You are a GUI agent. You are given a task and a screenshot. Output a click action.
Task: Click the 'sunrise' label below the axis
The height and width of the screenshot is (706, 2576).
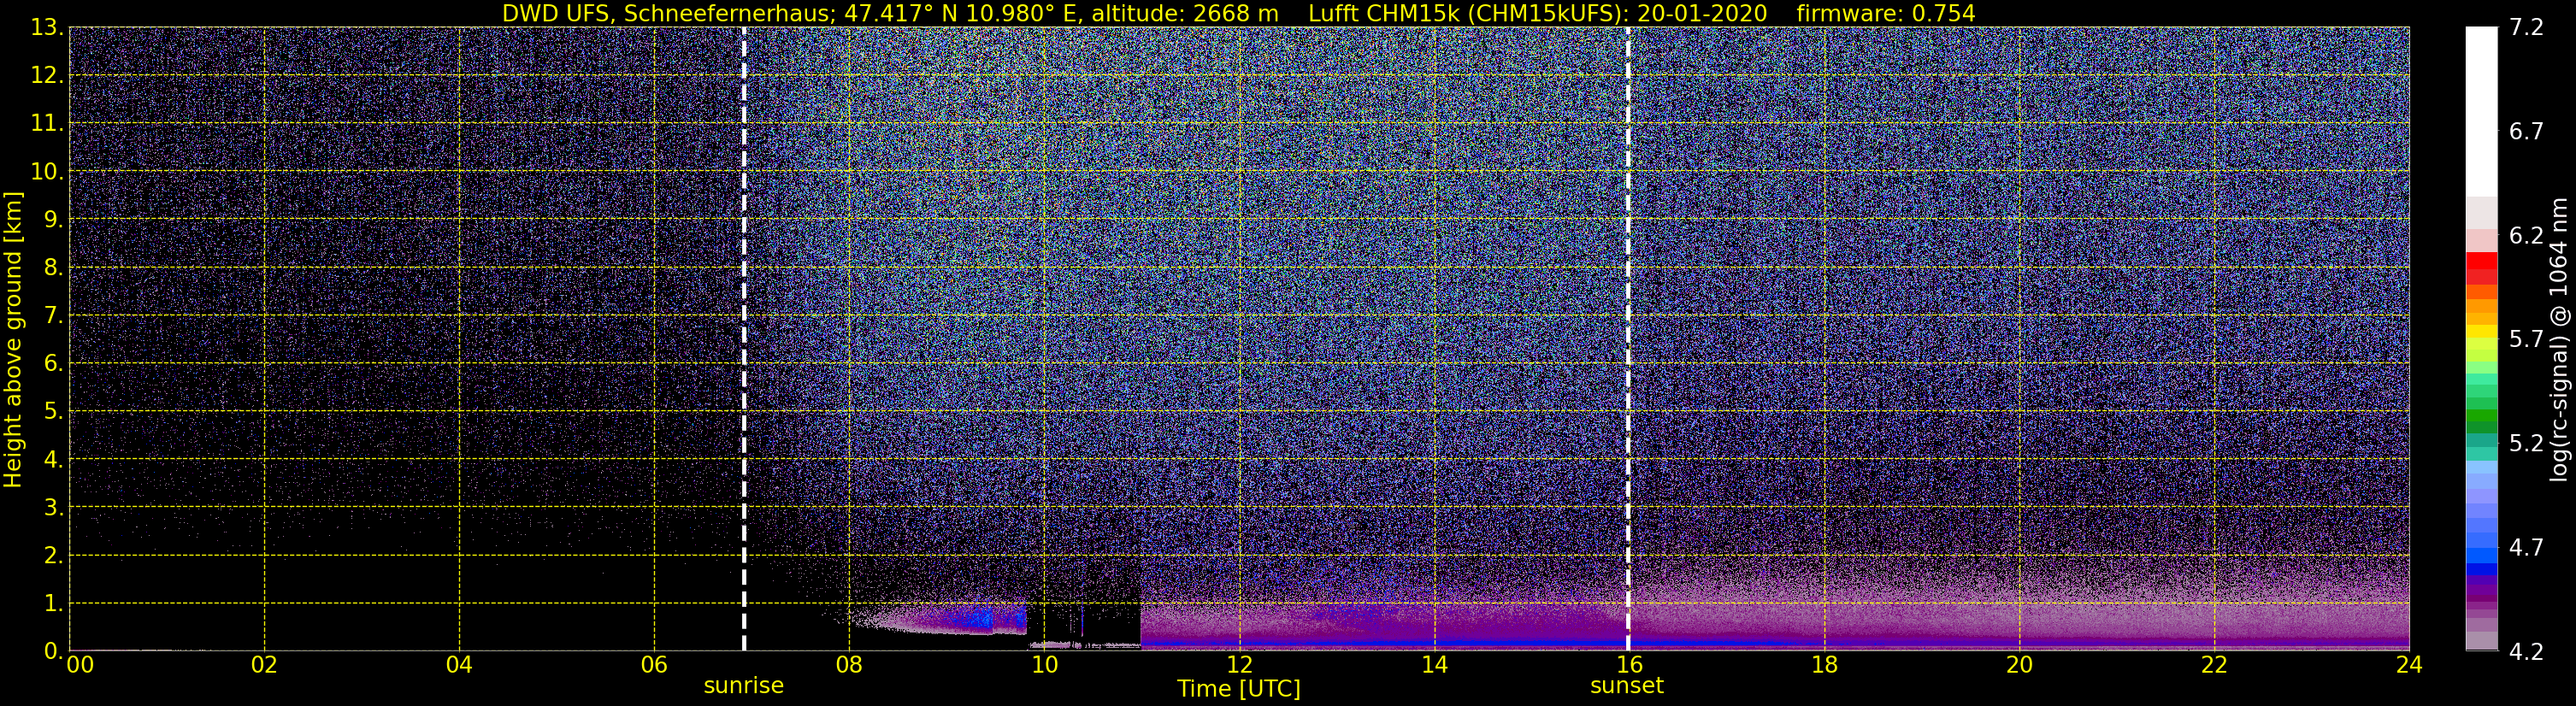(744, 686)
